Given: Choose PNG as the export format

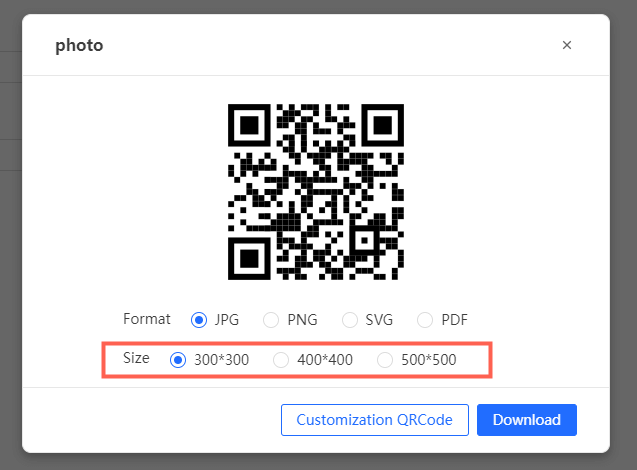Looking at the screenshot, I should pyautogui.click(x=271, y=320).
